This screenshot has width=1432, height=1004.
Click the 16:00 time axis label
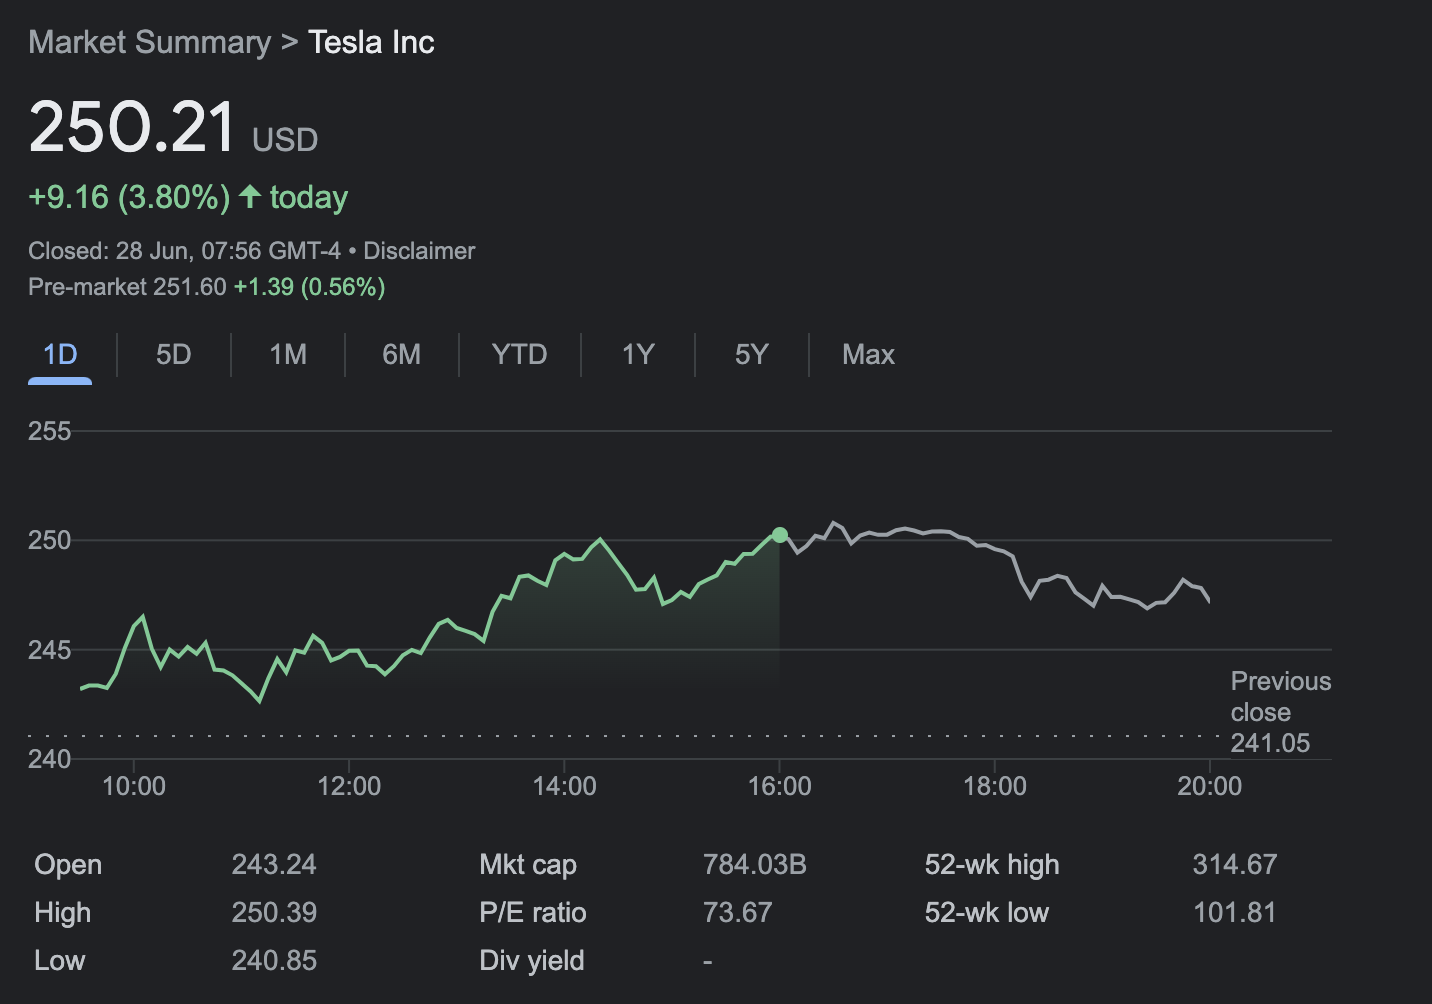click(780, 786)
